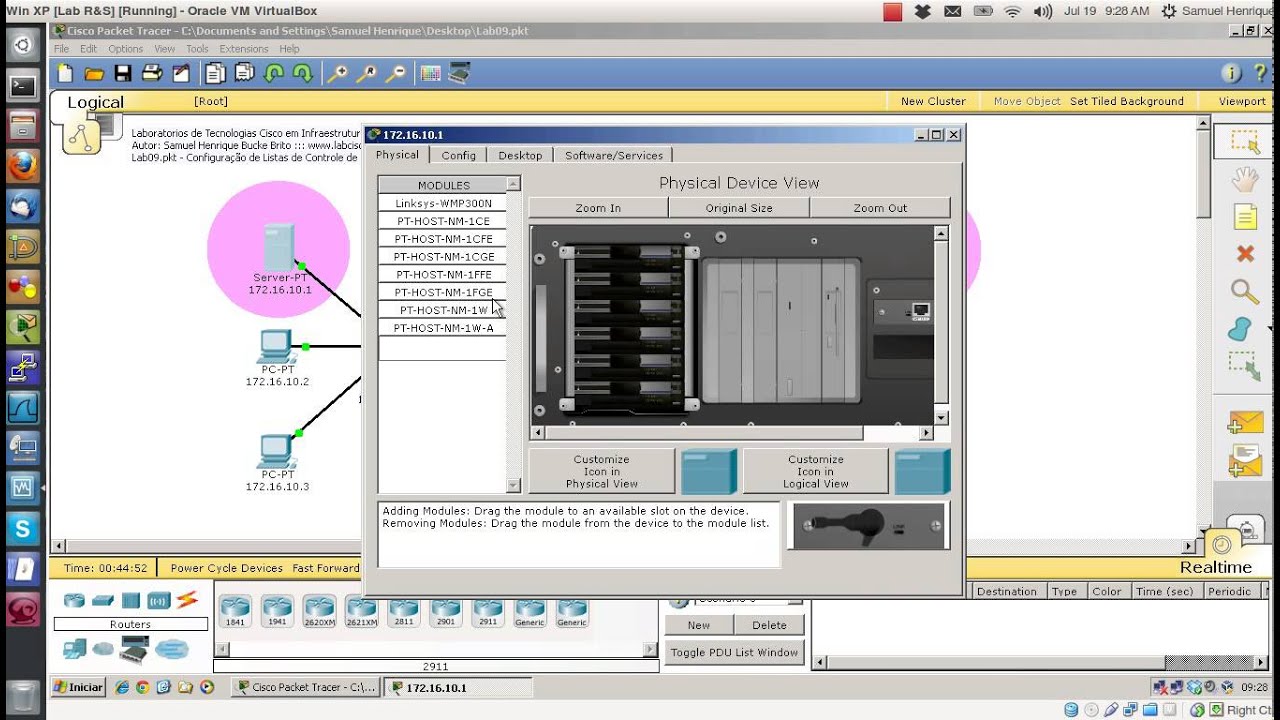Viewport: 1280px width, 720px height.
Task: Switch to the Desktop tab
Action: [520, 155]
